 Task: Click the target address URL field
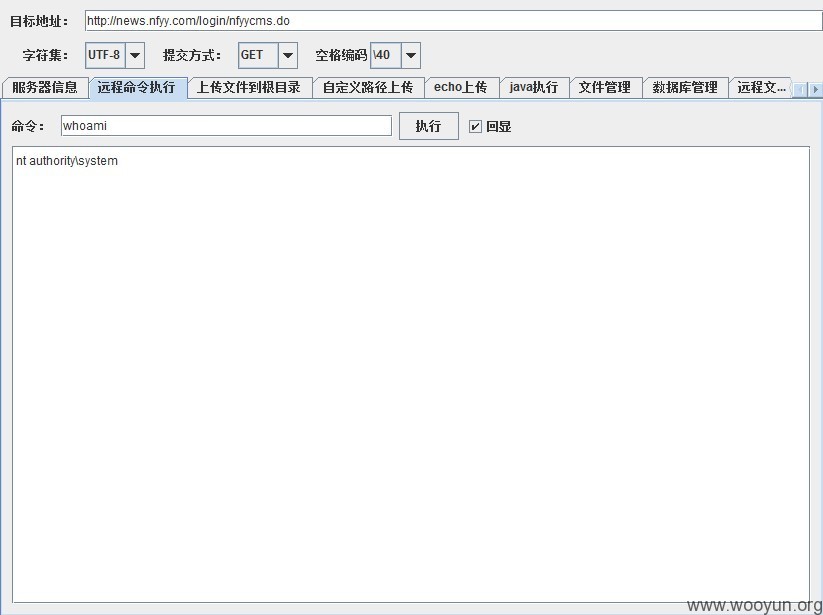click(x=453, y=21)
